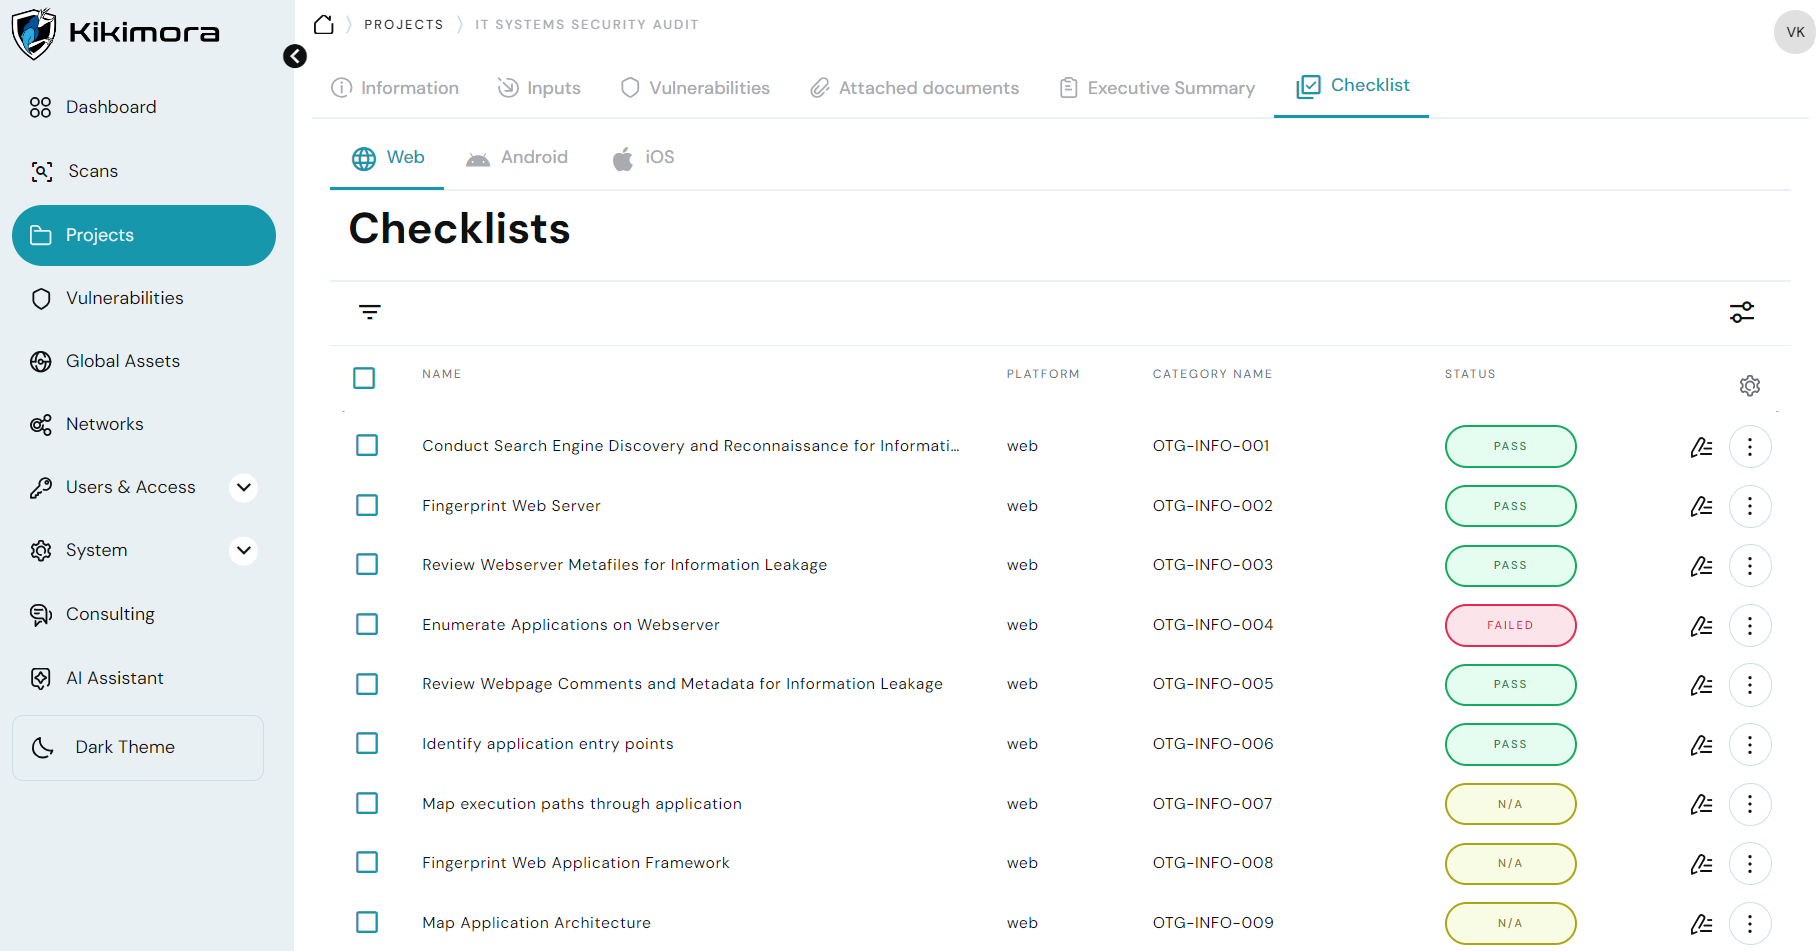Open the column adjustment sliders icon
Image resolution: width=1819 pixels, height=951 pixels.
(1741, 312)
